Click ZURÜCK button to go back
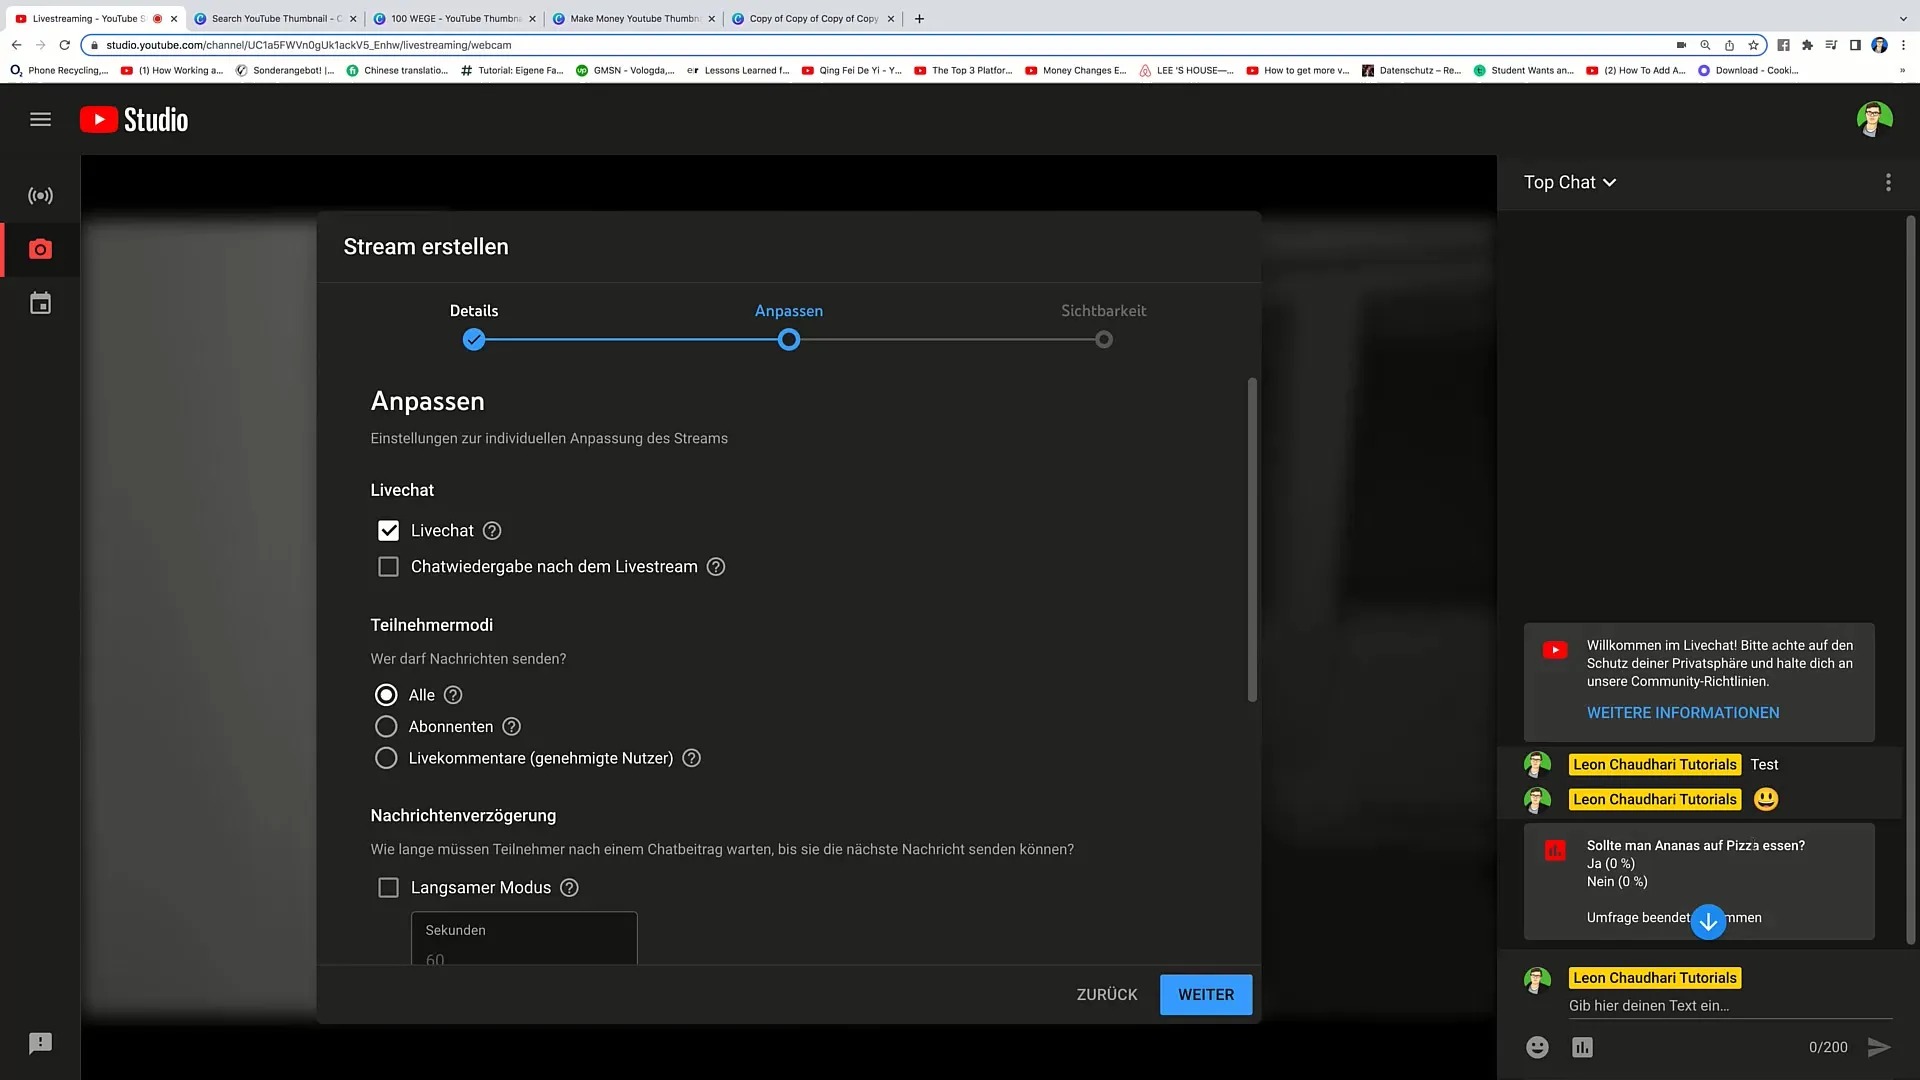 (1106, 994)
